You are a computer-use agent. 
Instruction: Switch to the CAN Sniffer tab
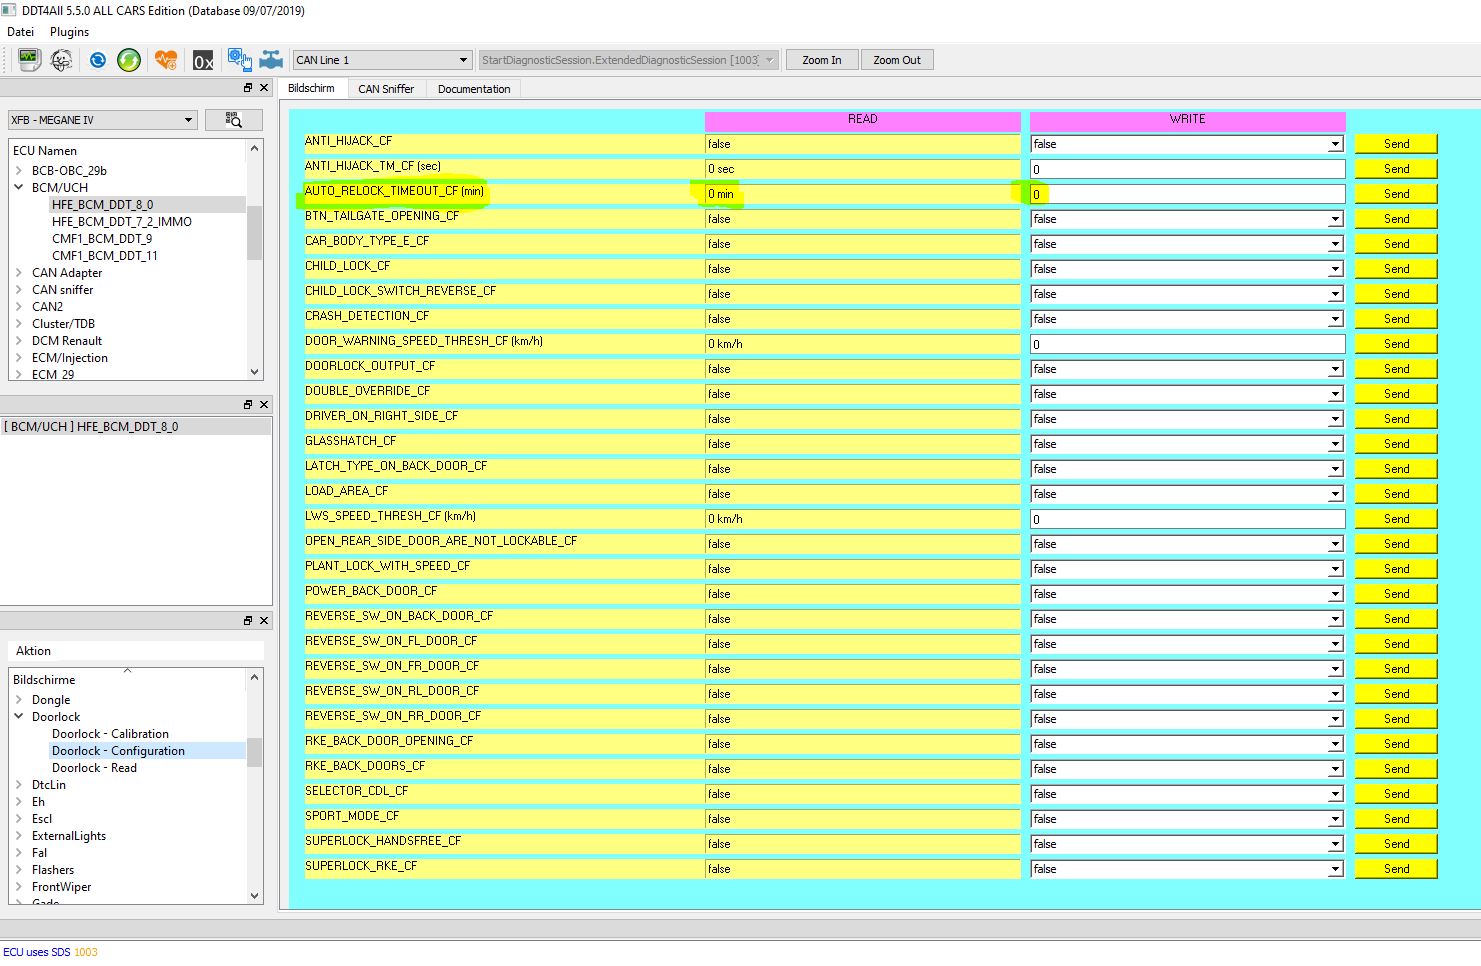click(x=386, y=88)
